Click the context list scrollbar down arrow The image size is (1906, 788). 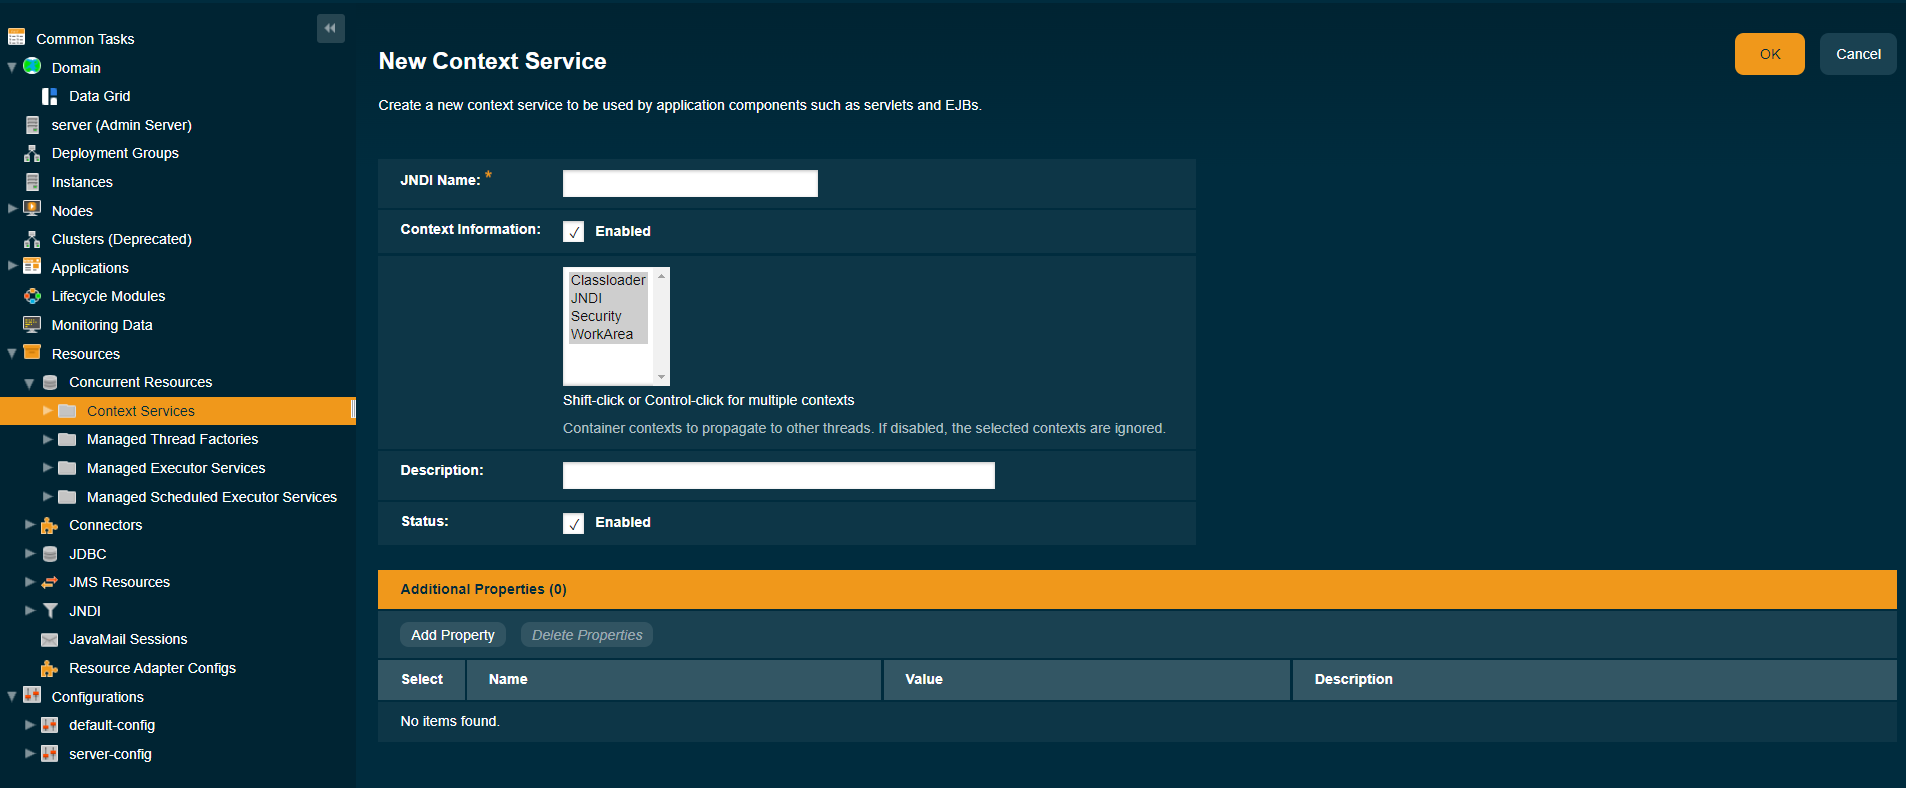point(661,377)
